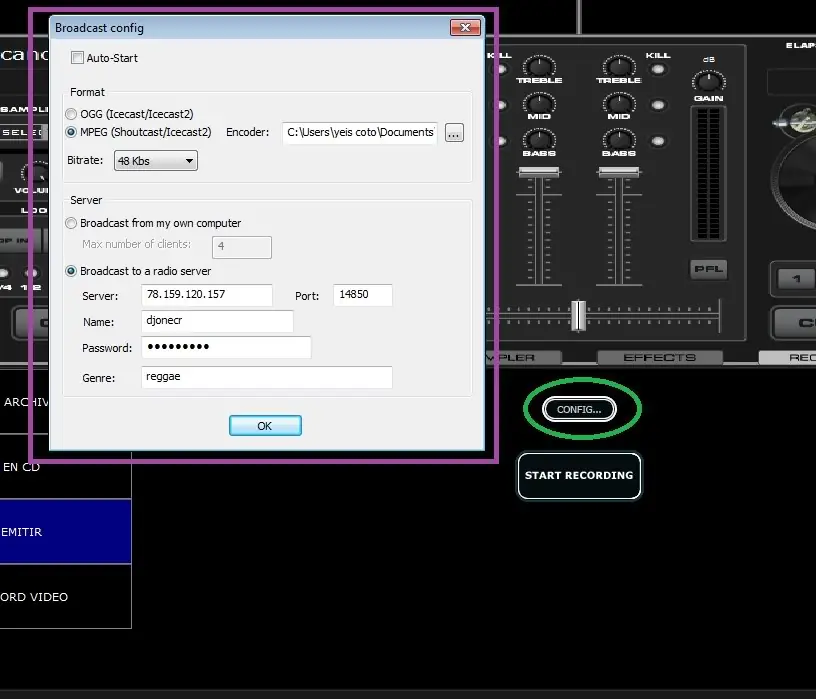Click the Password field
Viewport: 816px width, 699px height.
coord(226,347)
